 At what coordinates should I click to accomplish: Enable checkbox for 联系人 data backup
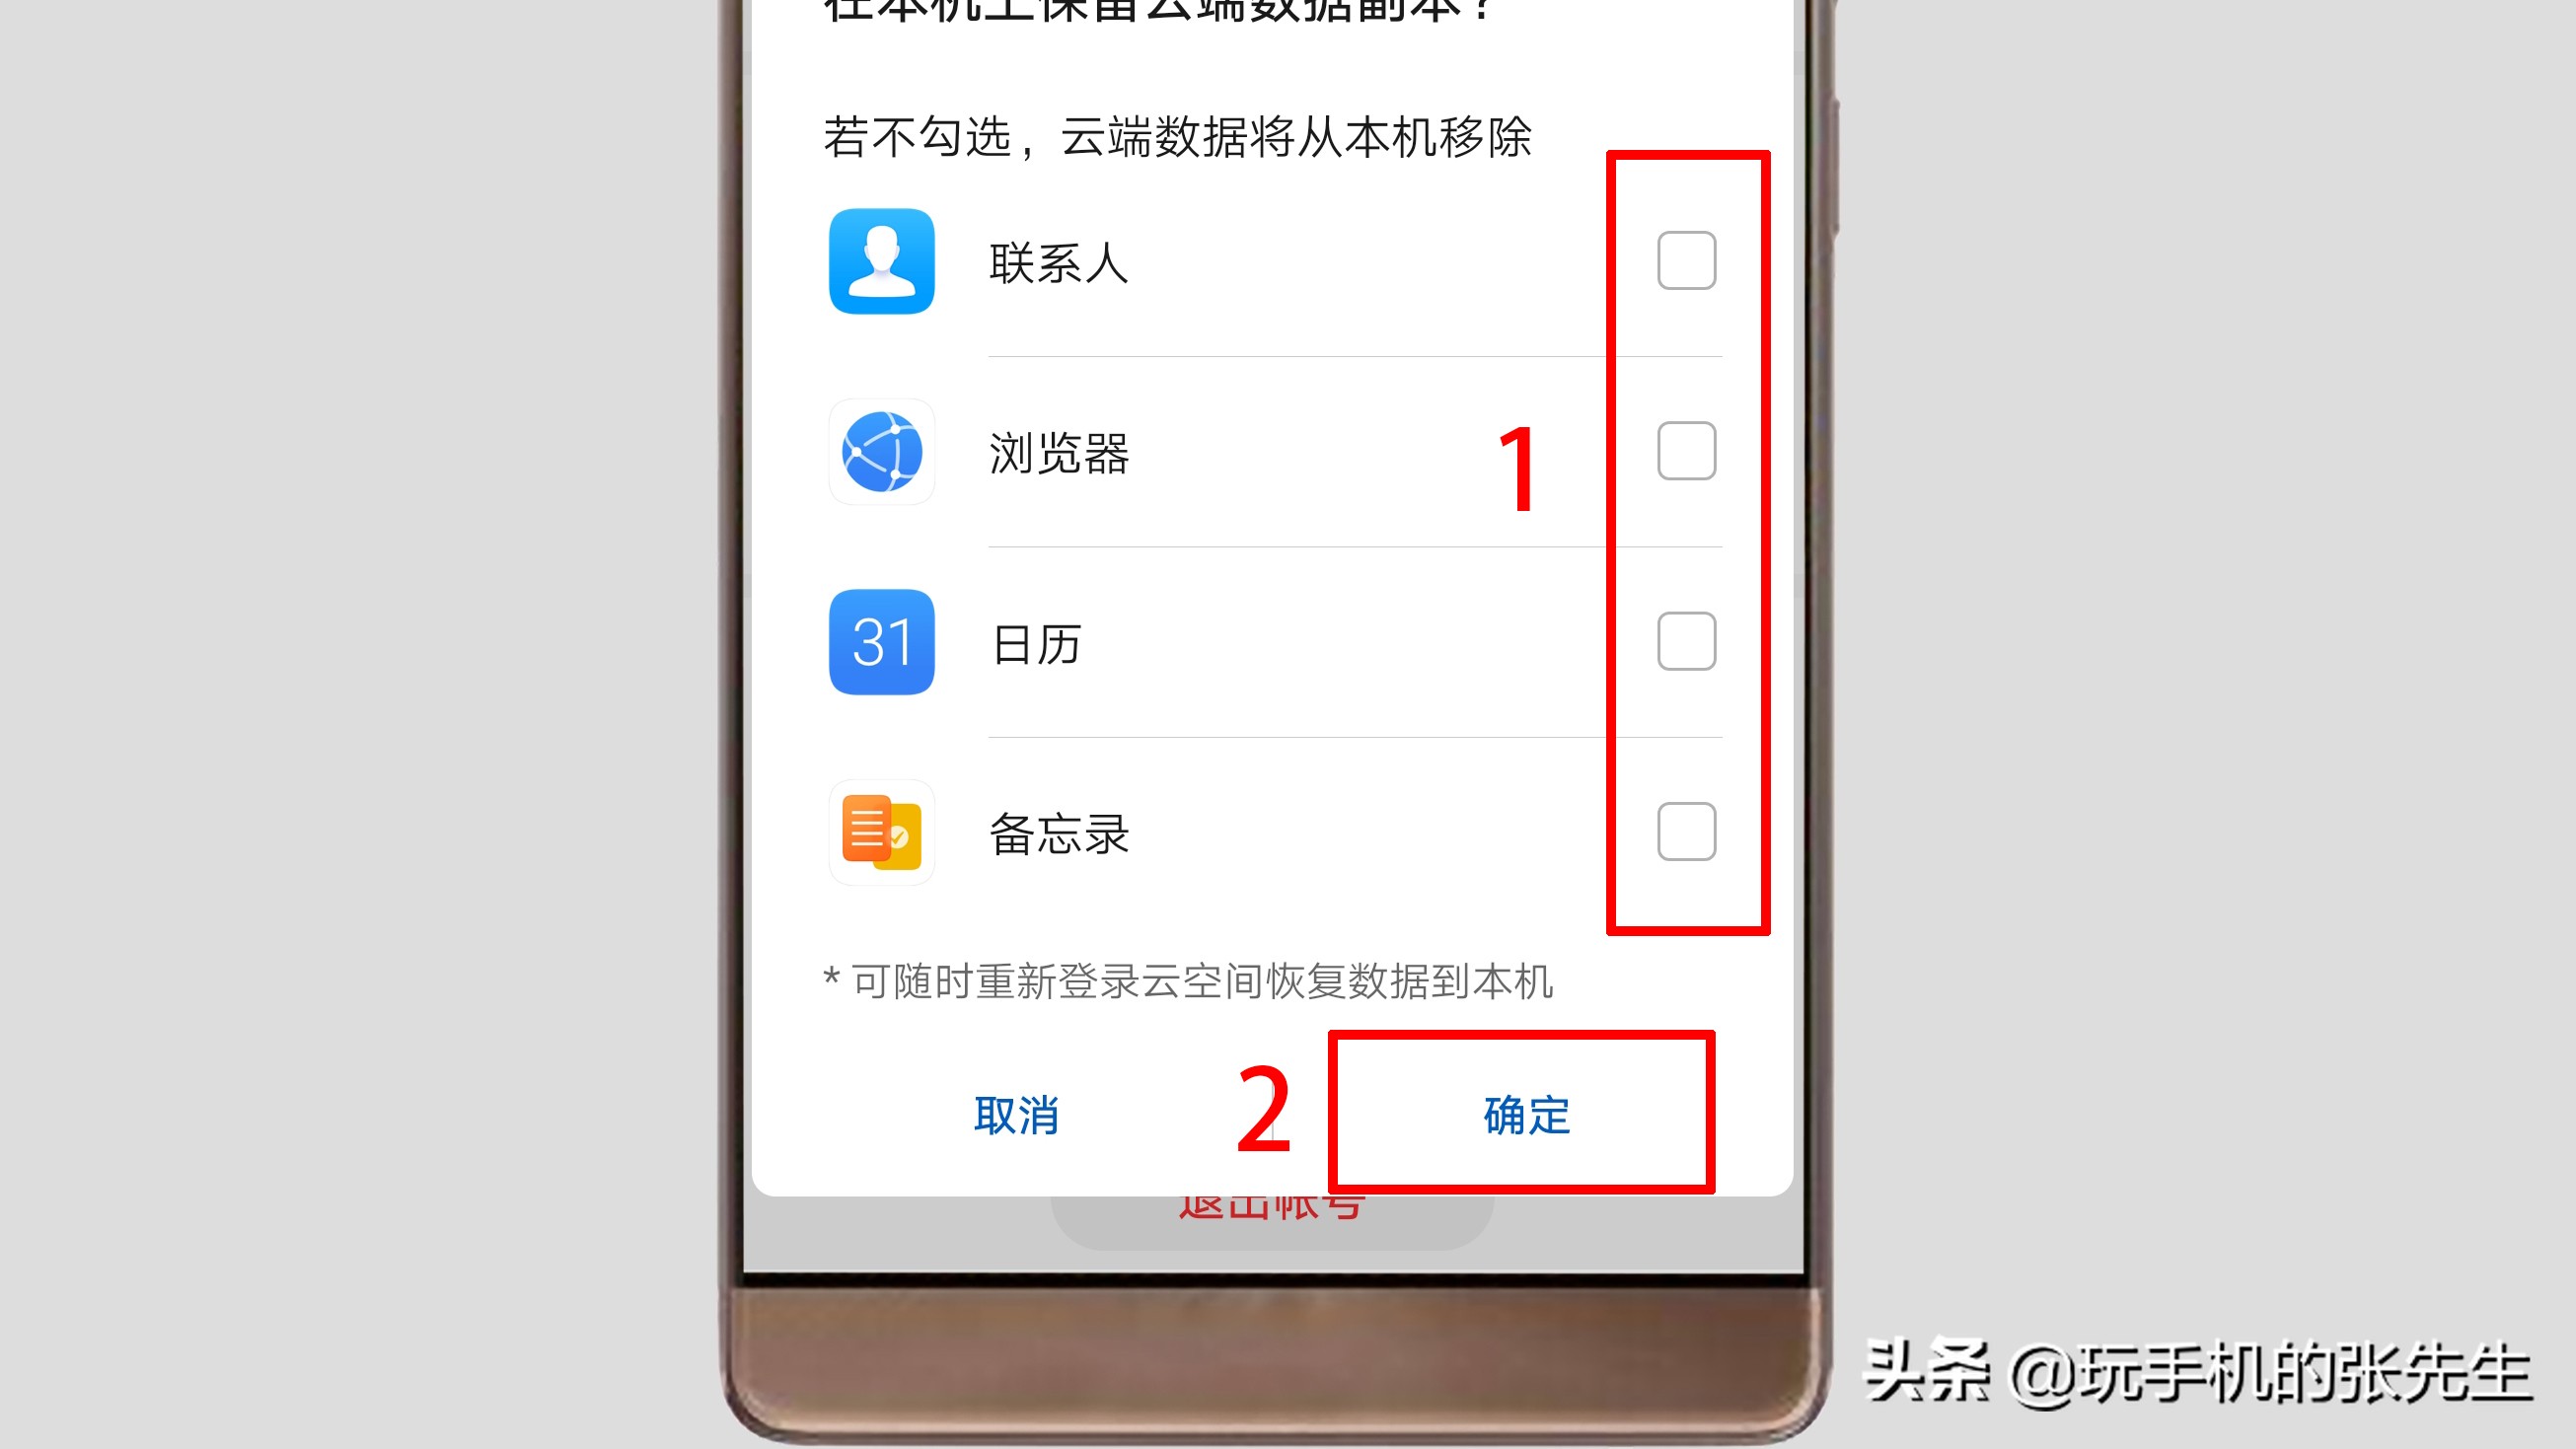[1681, 260]
